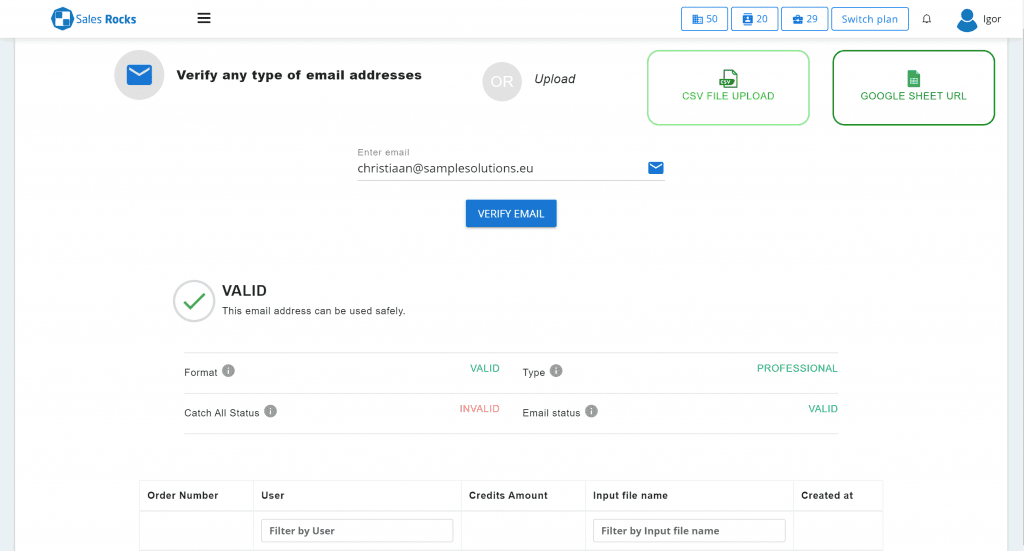Click the company credits counter showing 50

(x=704, y=19)
